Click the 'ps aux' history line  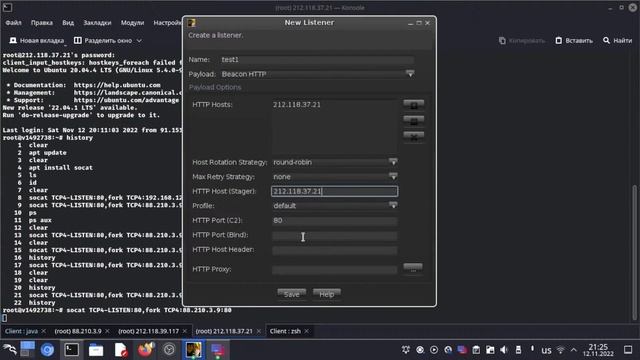40,220
